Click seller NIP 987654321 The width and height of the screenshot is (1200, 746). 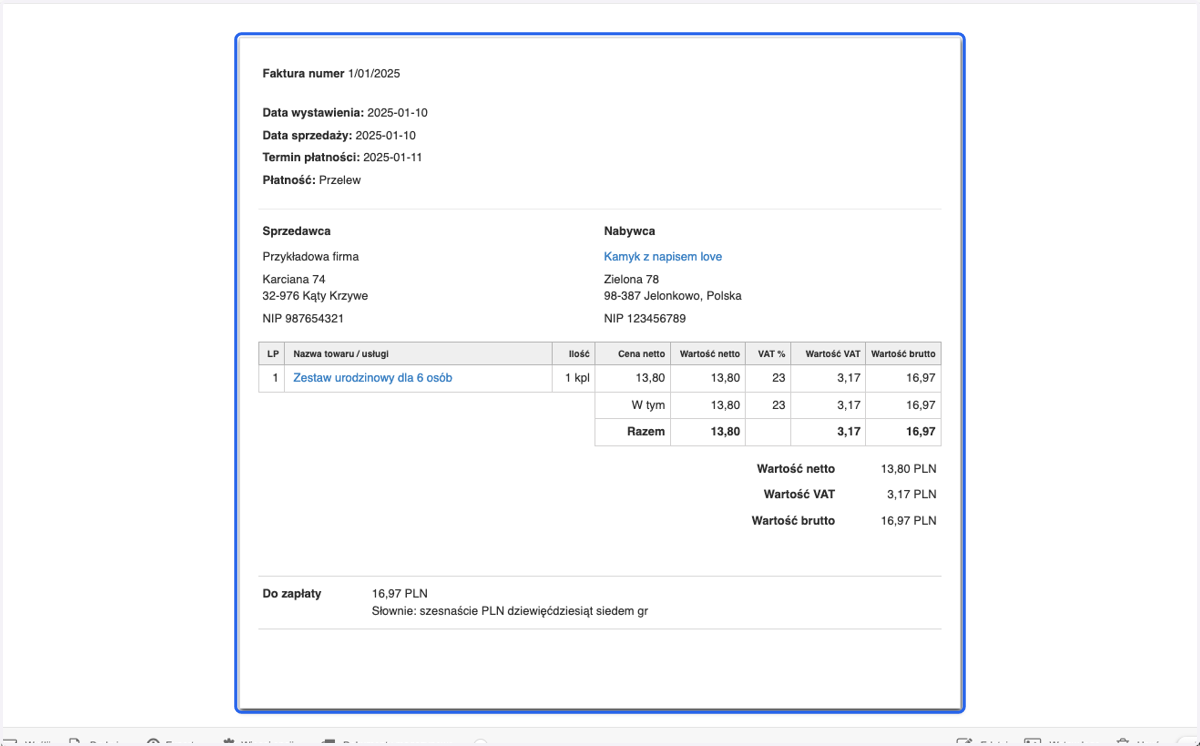tap(303, 319)
